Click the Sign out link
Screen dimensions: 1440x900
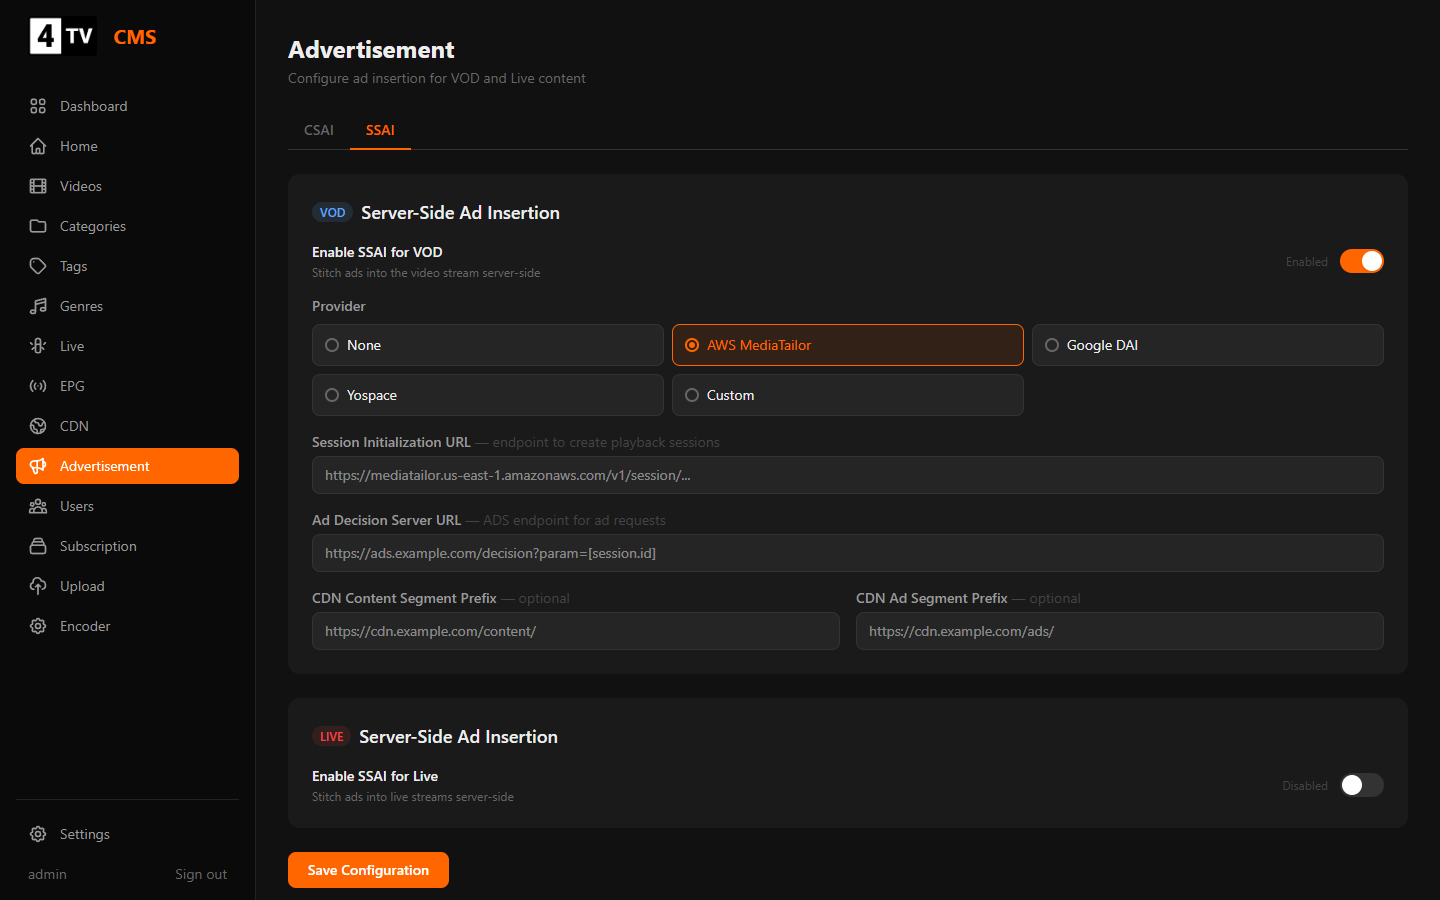pyautogui.click(x=201, y=874)
